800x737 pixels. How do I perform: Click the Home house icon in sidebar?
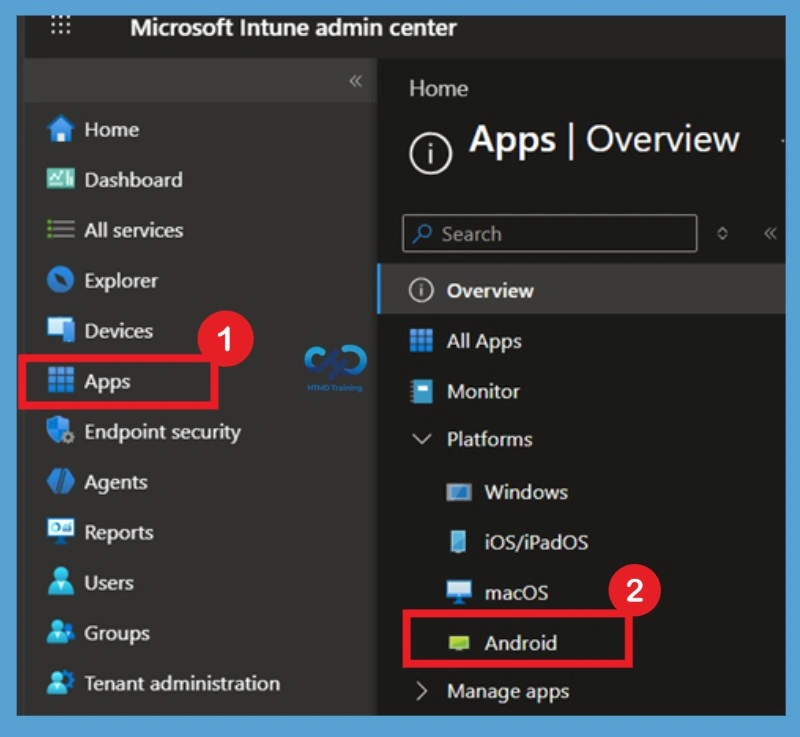61,129
